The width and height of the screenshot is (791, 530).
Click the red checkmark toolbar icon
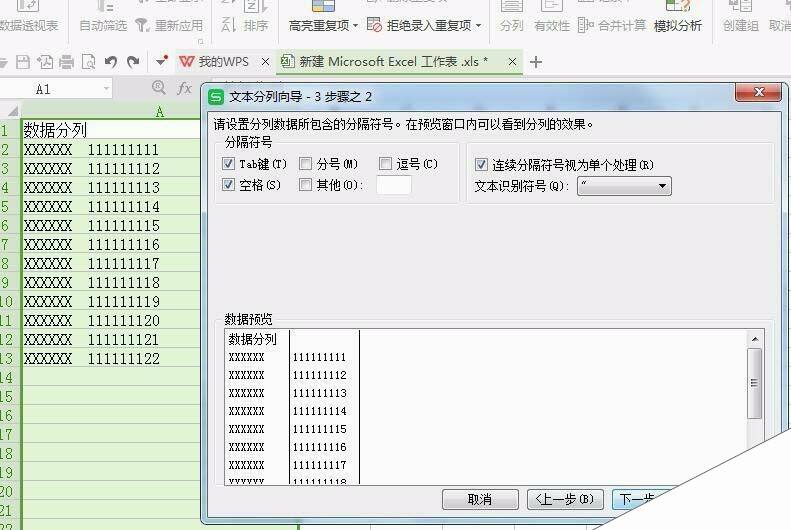click(x=161, y=61)
